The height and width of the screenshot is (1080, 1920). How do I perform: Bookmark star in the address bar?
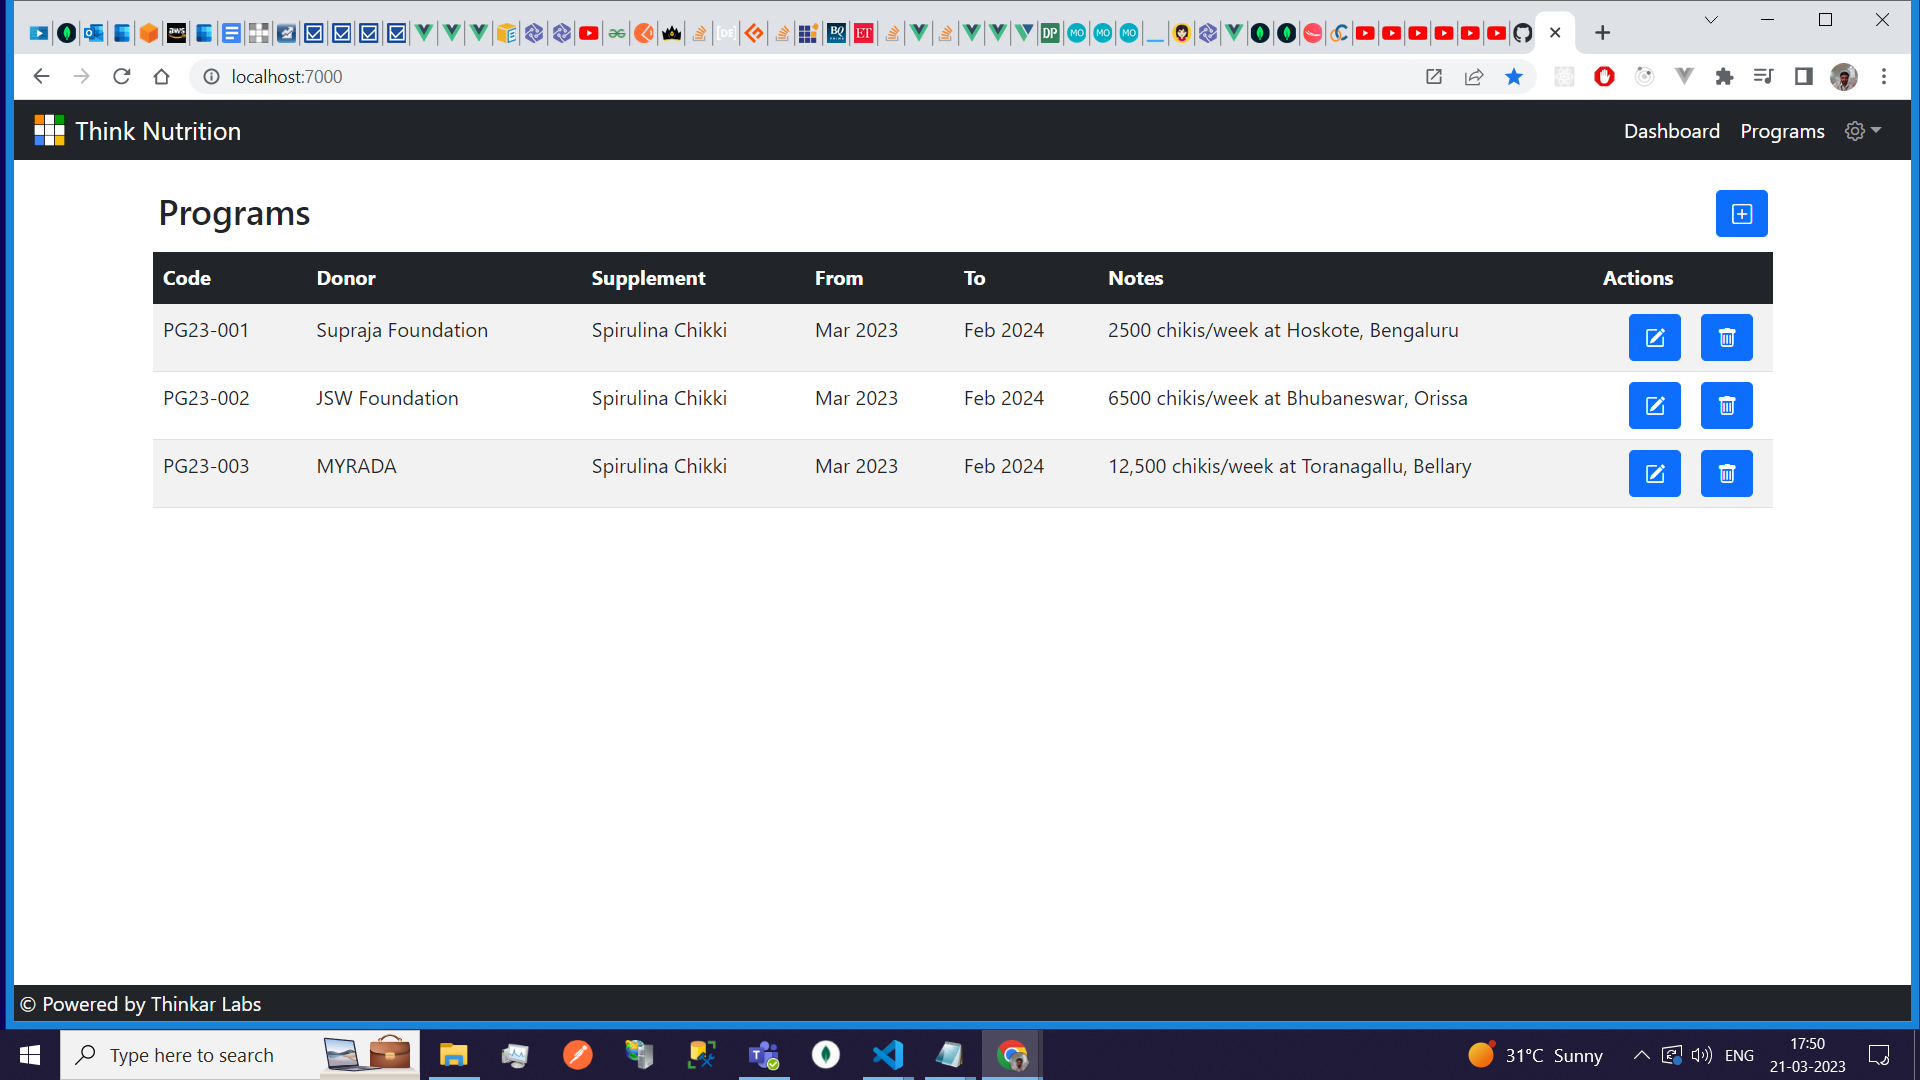(1514, 77)
